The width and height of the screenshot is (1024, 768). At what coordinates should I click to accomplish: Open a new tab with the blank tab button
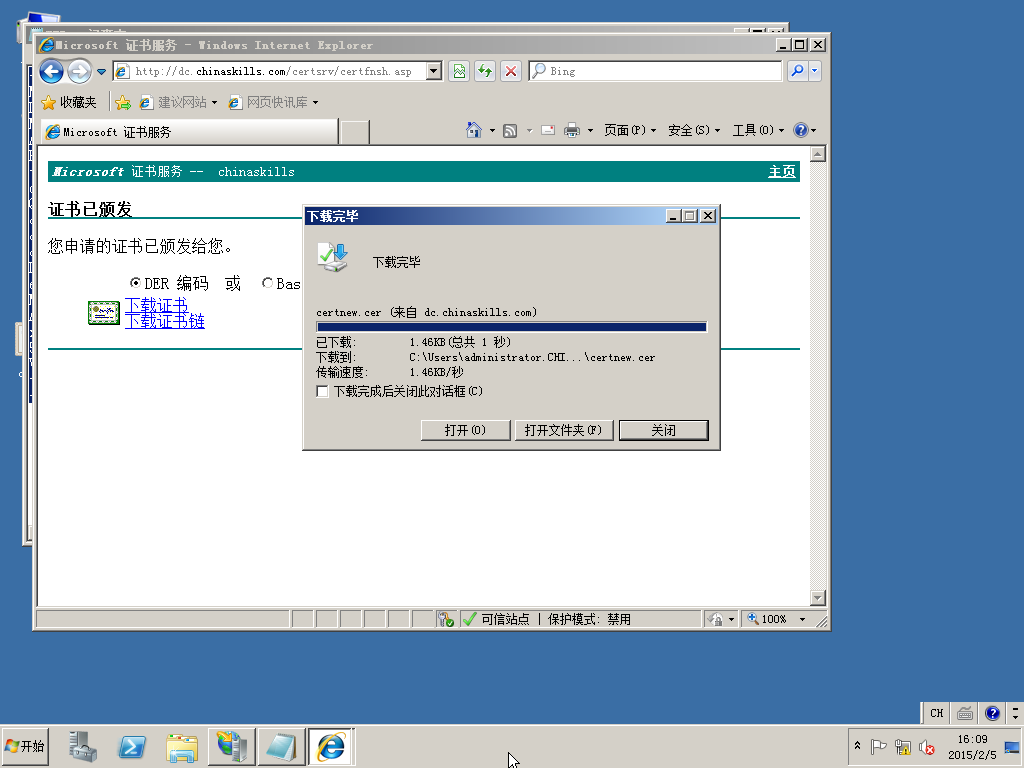[355, 132]
